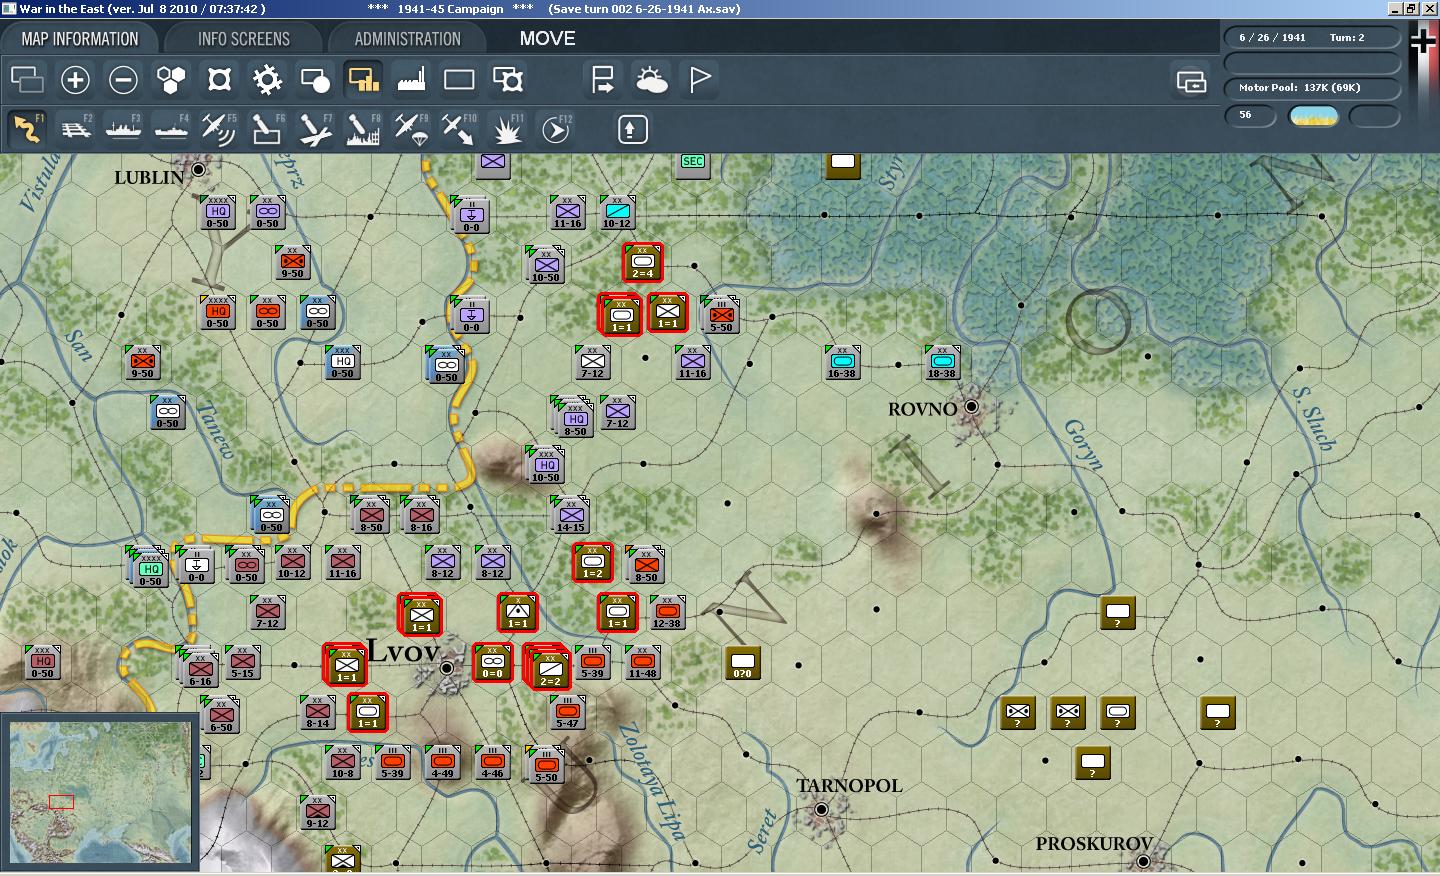
Task: Select F8 bomb city mode icon
Action: (363, 129)
